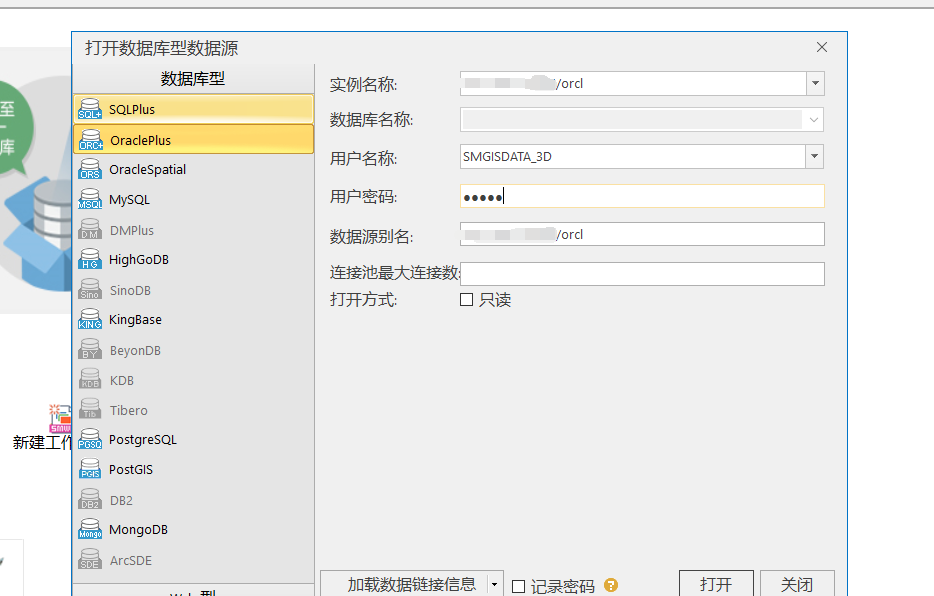Toggle the 记录密码 checkbox

tap(519, 586)
